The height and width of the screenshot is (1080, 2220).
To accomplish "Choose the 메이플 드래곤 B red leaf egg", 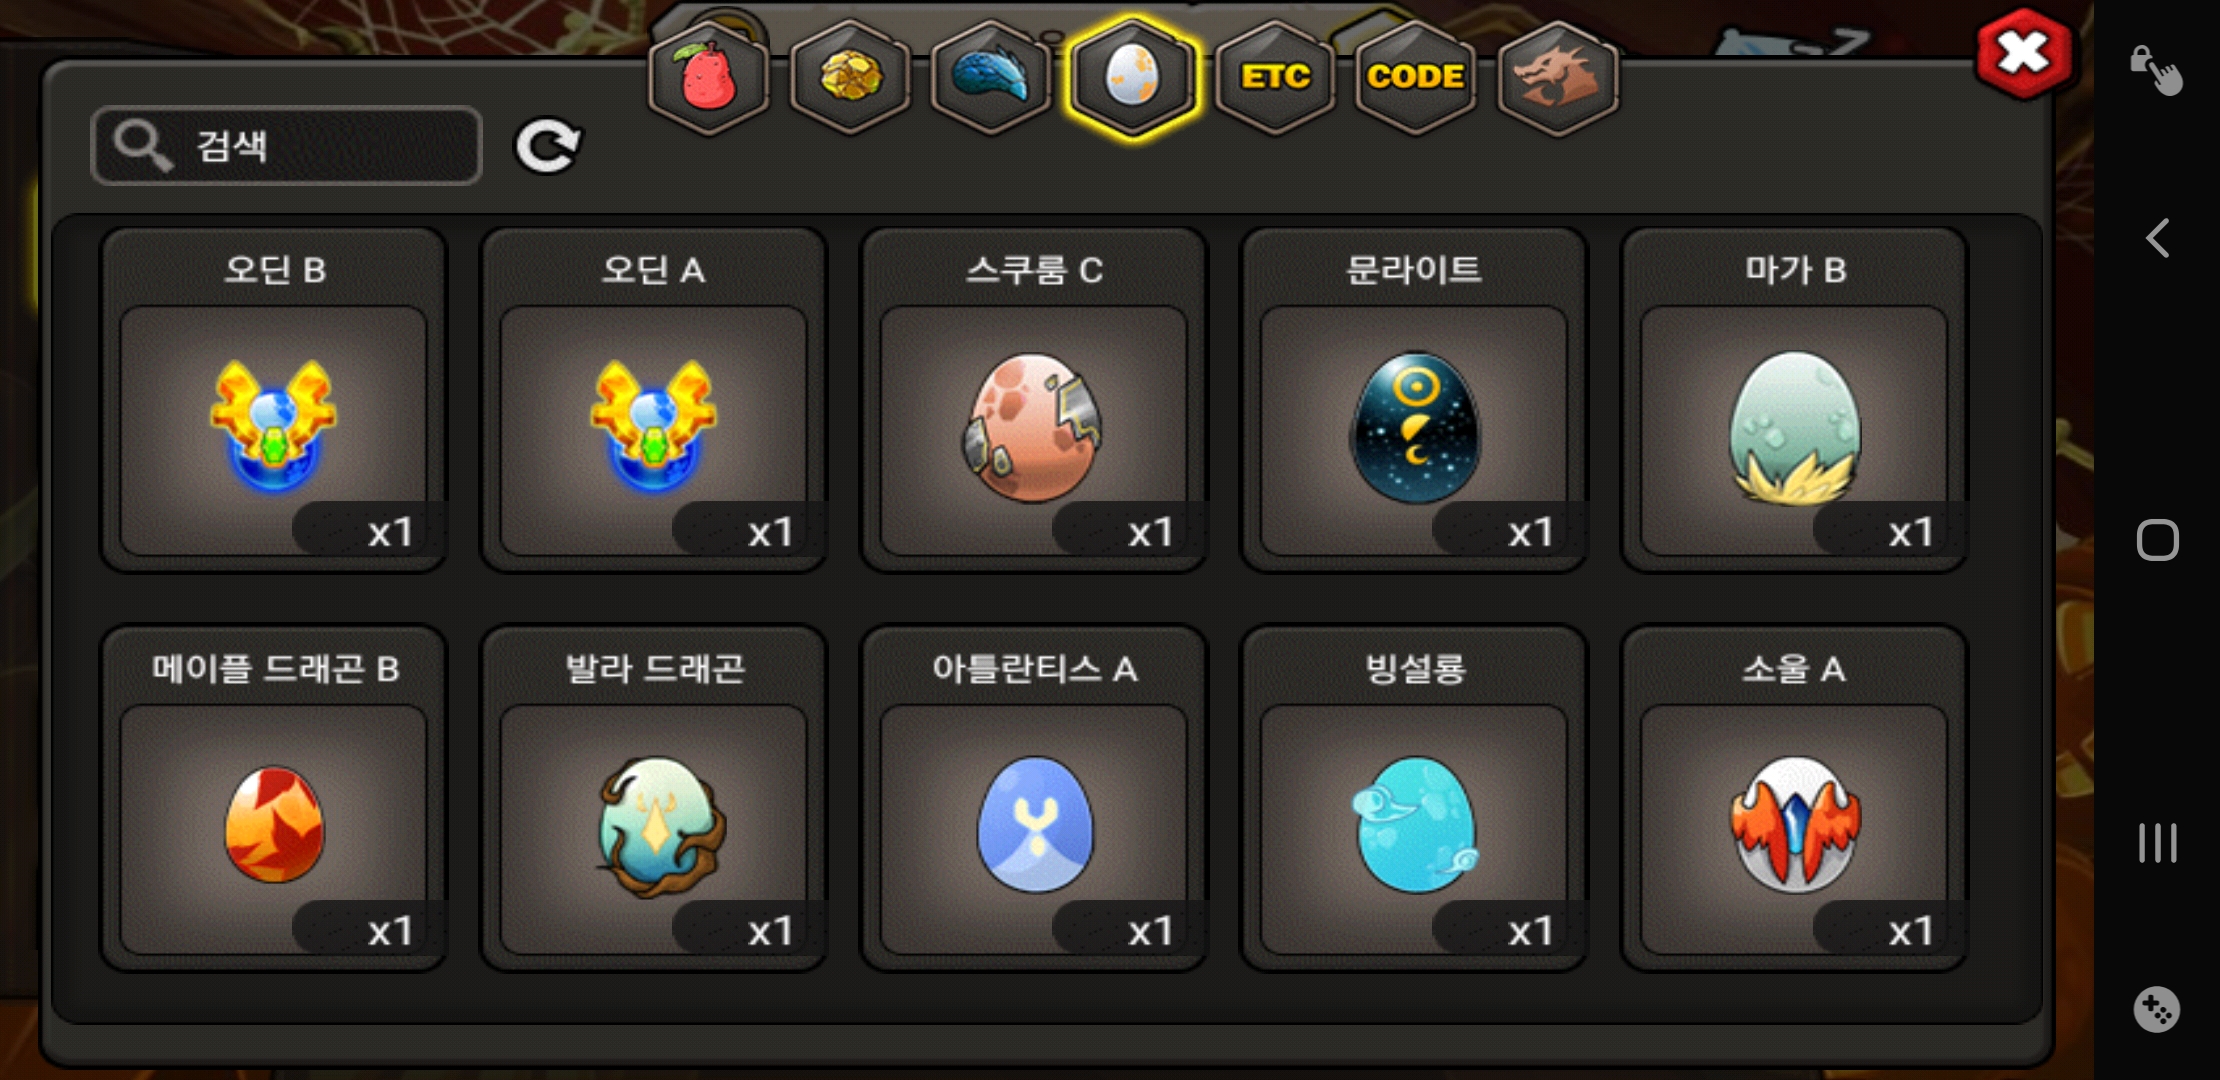I will (x=274, y=798).
